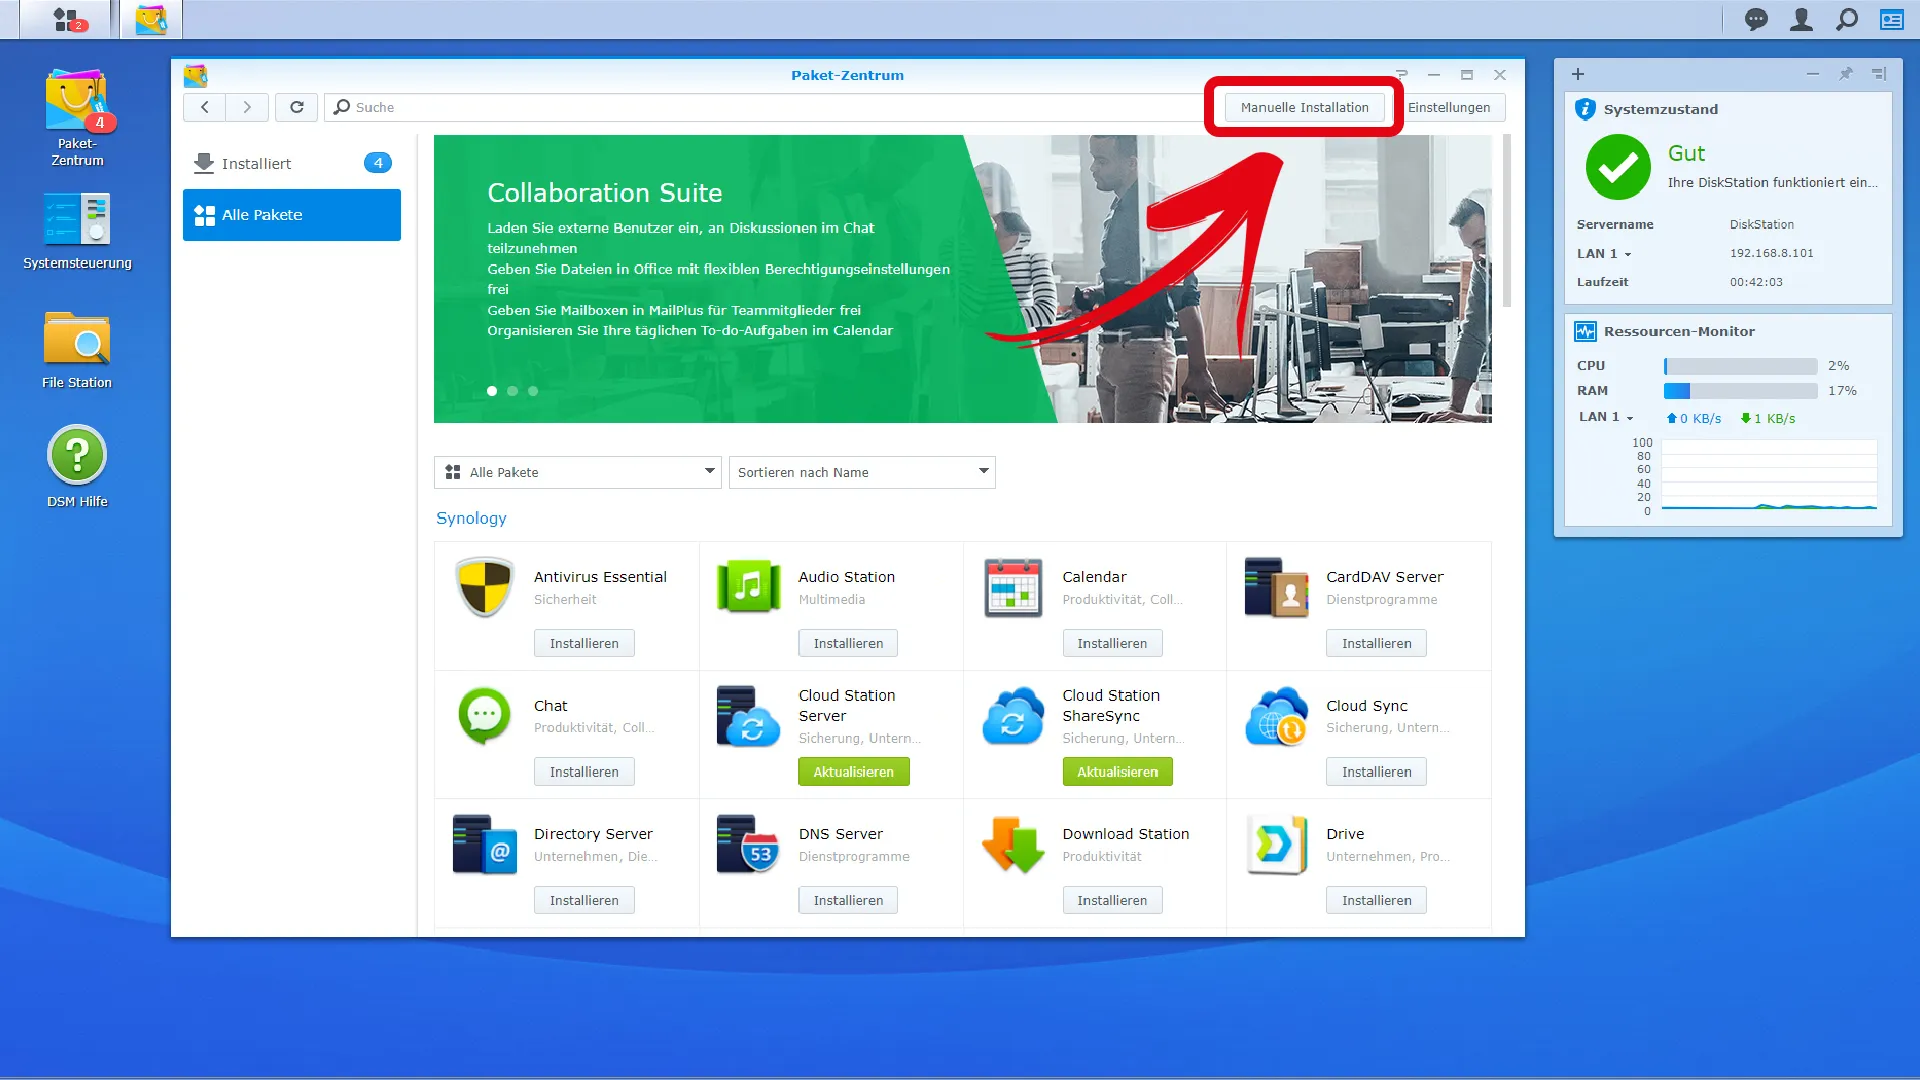
Task: Launch File Station desktop icon
Action: pyautogui.click(x=77, y=350)
